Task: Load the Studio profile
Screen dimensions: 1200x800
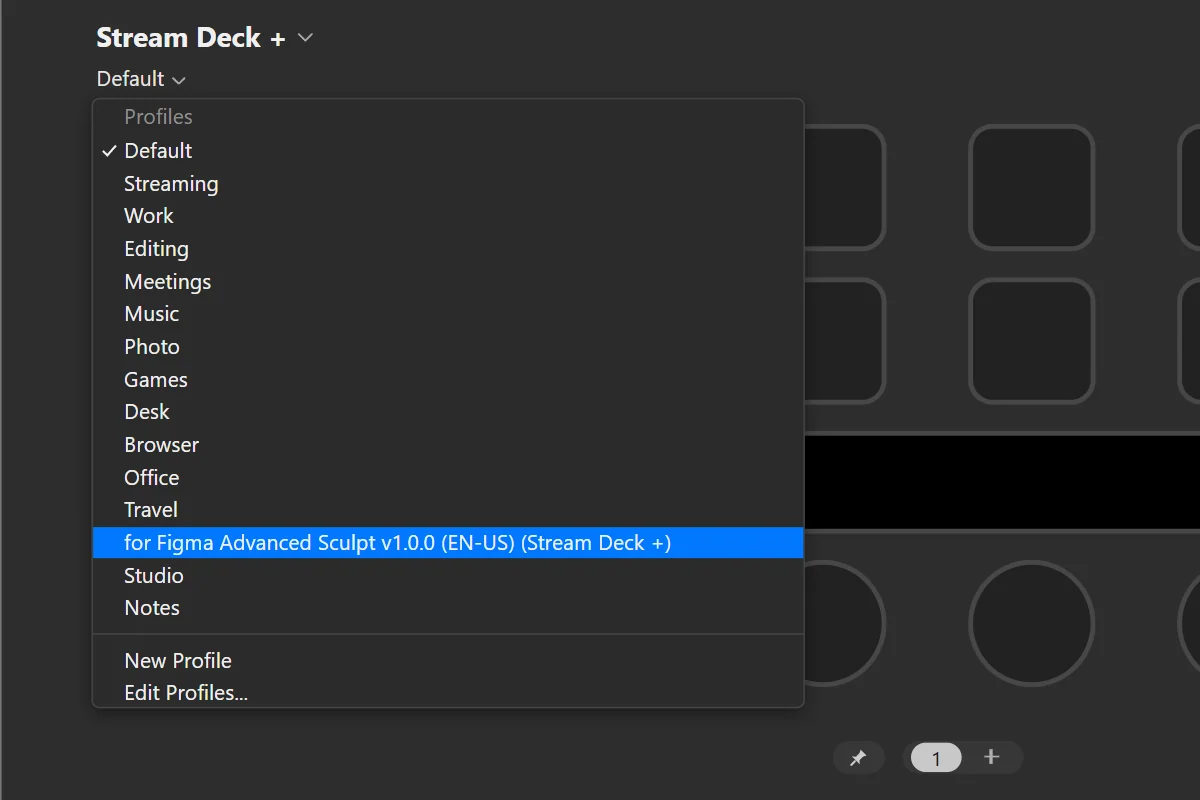Action: point(448,576)
